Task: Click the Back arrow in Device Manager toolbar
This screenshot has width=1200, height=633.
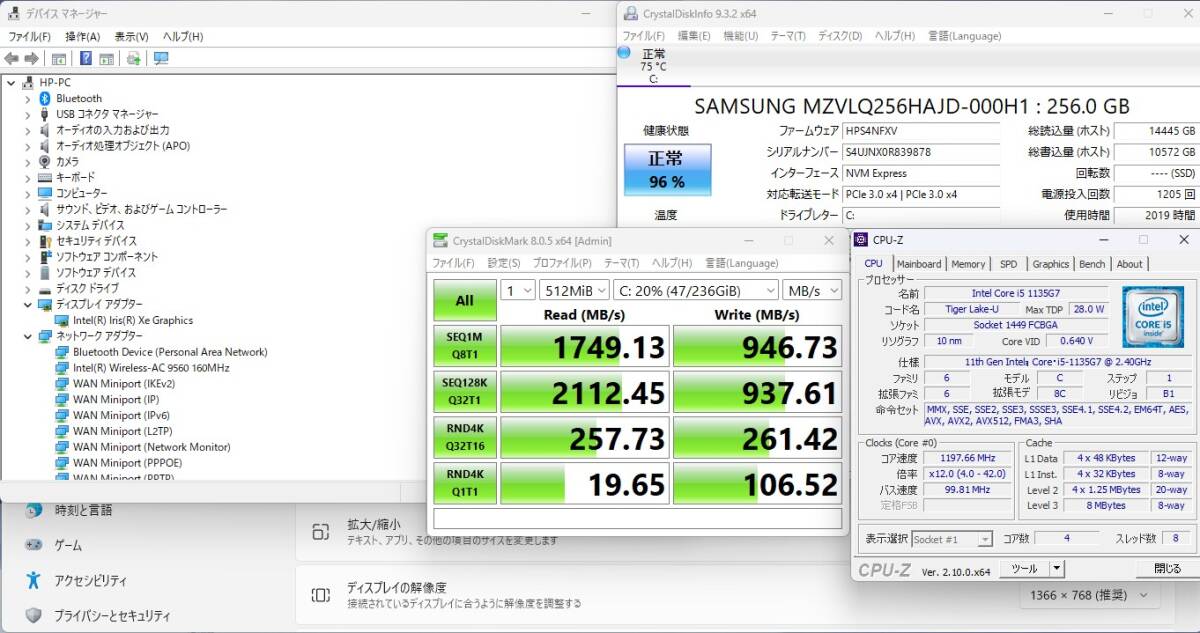Action: click(x=12, y=58)
